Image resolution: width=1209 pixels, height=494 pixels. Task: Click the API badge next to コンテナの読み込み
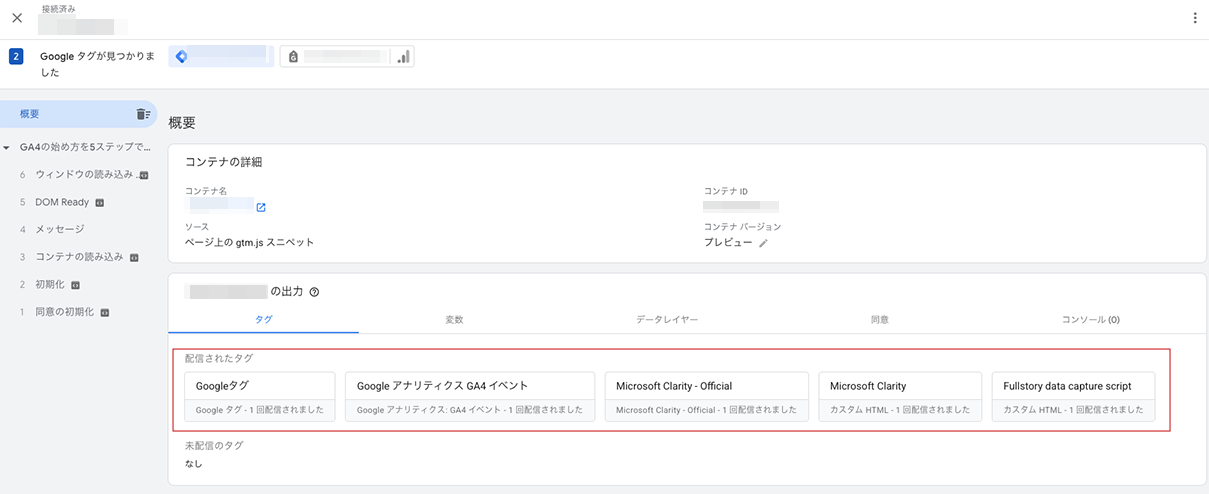pyautogui.click(x=134, y=258)
